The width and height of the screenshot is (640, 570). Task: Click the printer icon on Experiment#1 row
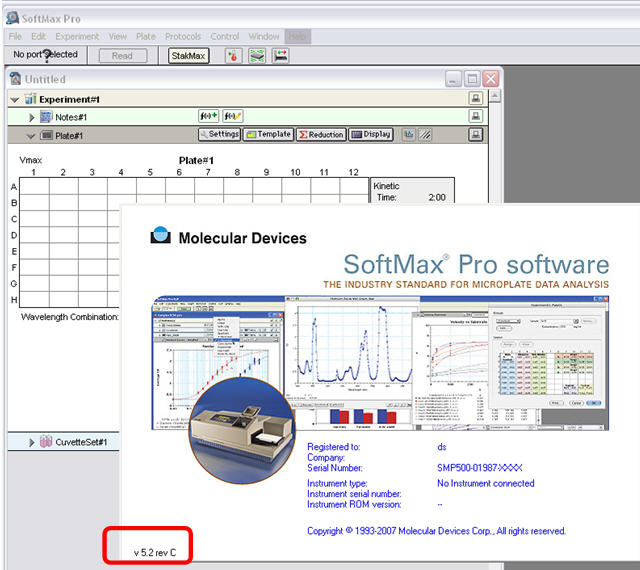tap(476, 99)
